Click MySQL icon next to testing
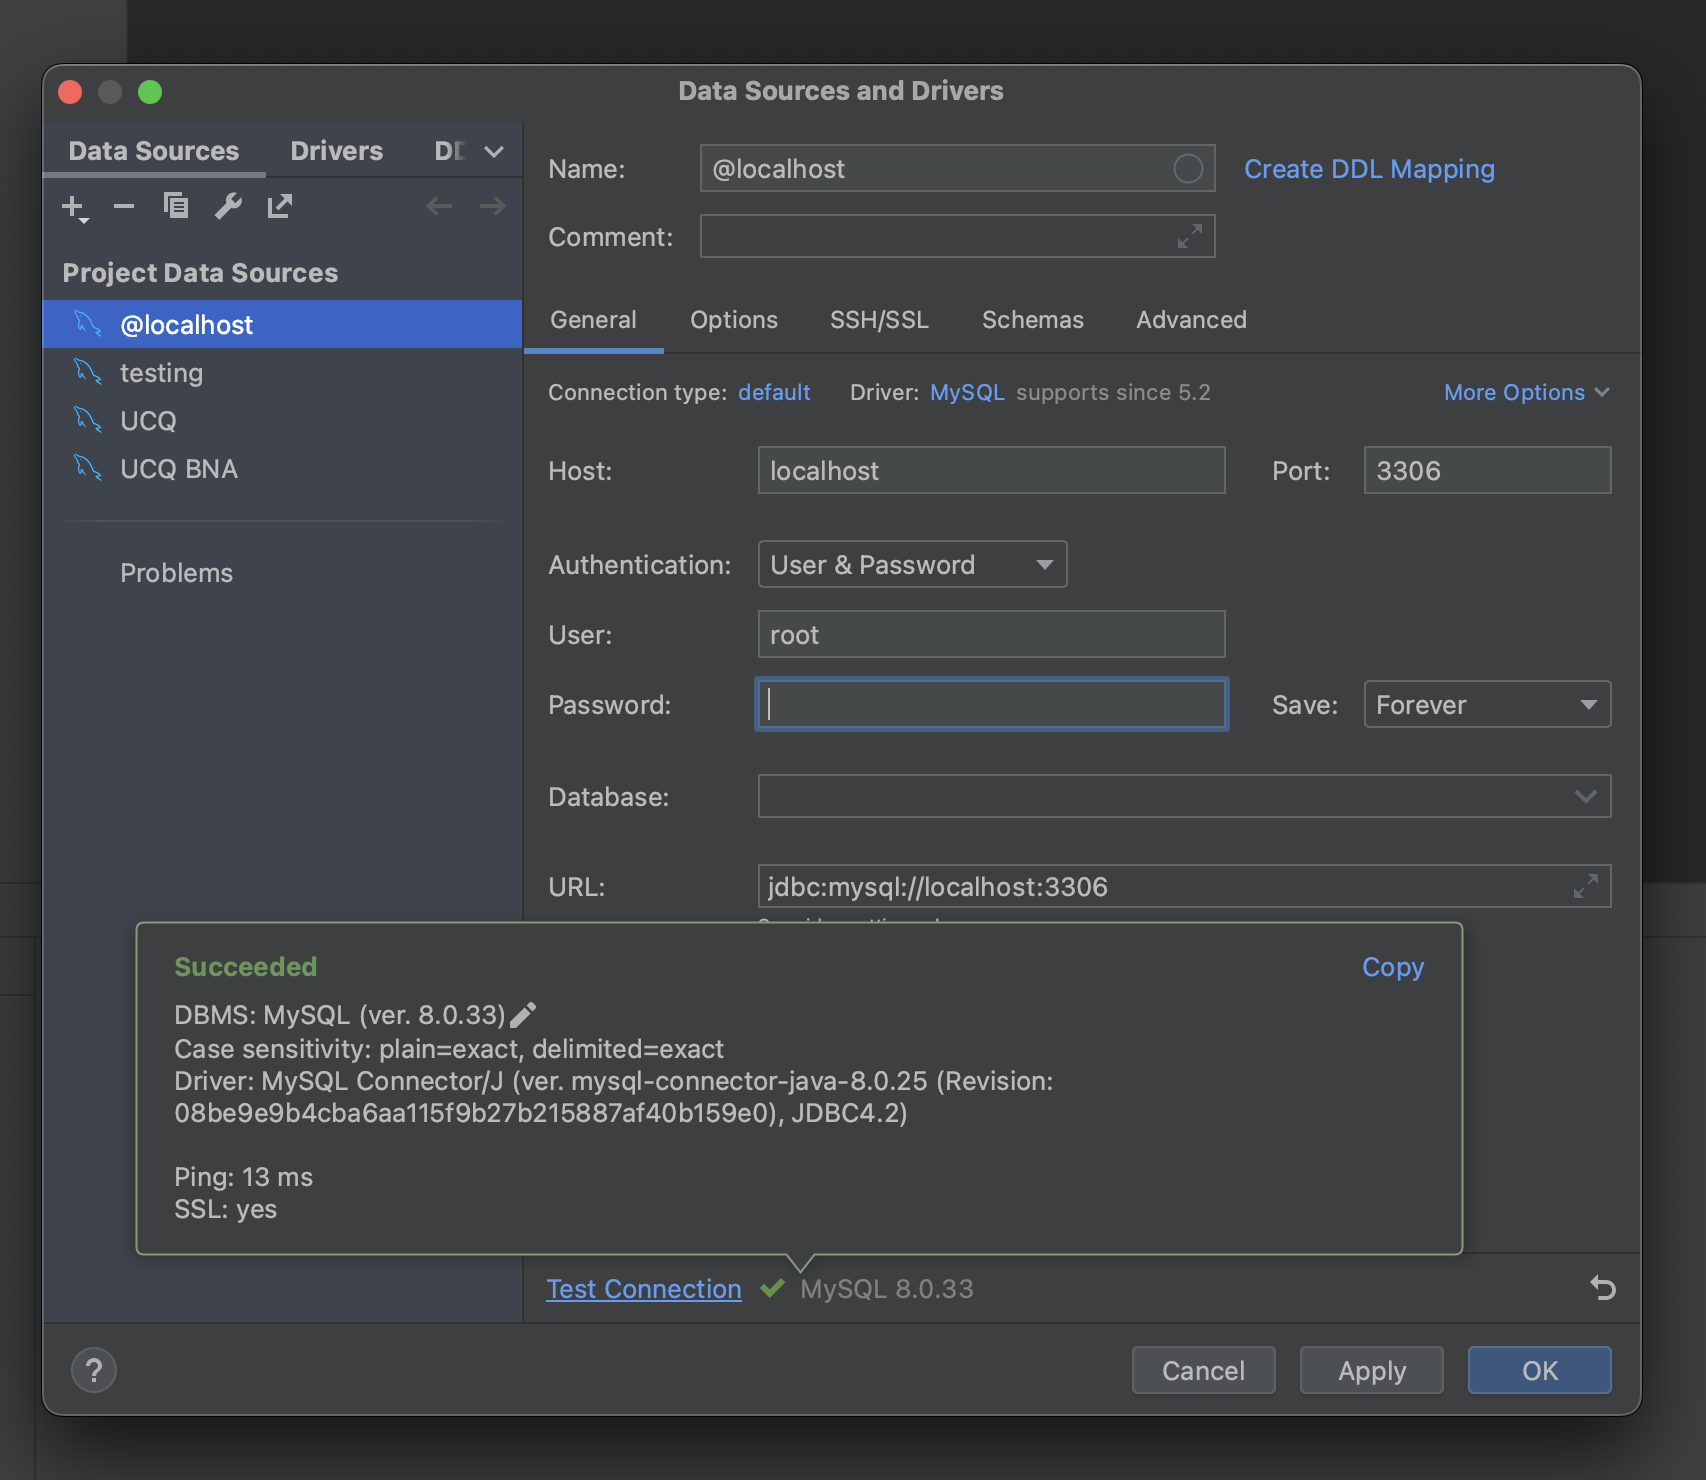 point(88,372)
